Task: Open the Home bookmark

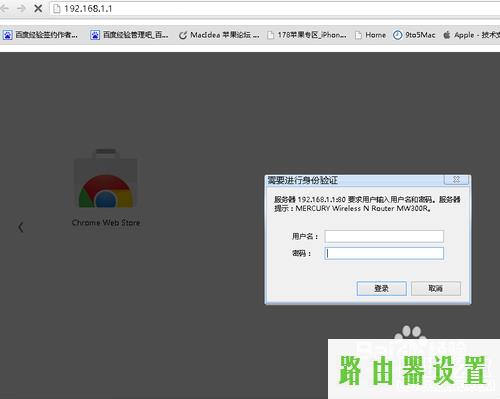Action: tap(370, 35)
